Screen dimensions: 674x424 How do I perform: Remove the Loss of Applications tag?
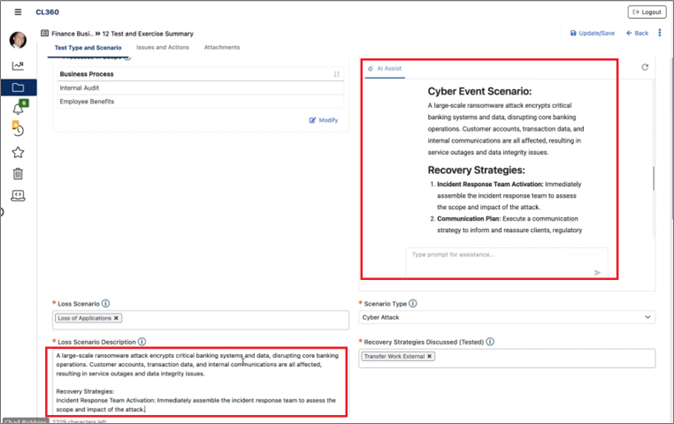116,318
